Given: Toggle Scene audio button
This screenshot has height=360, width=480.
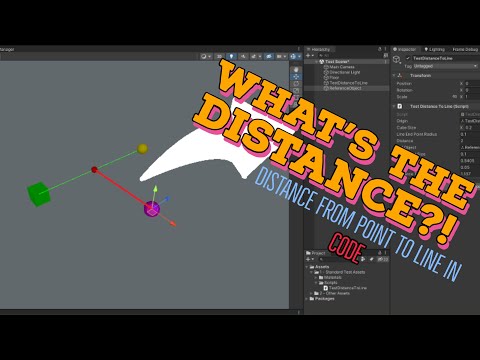Looking at the screenshot, I should pyautogui.click(x=243, y=56).
